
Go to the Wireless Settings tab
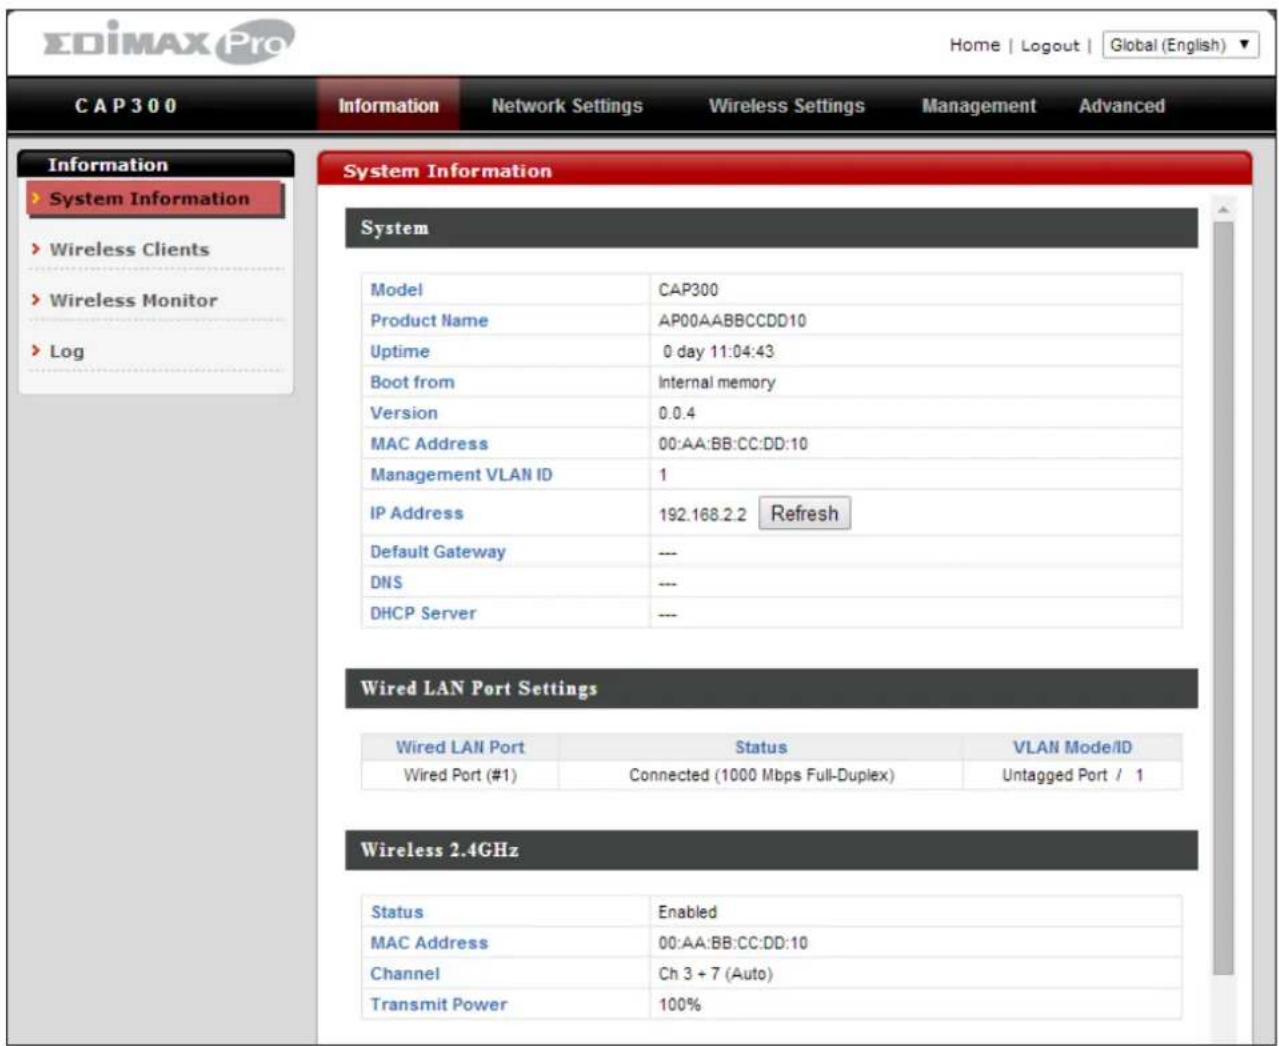click(786, 106)
